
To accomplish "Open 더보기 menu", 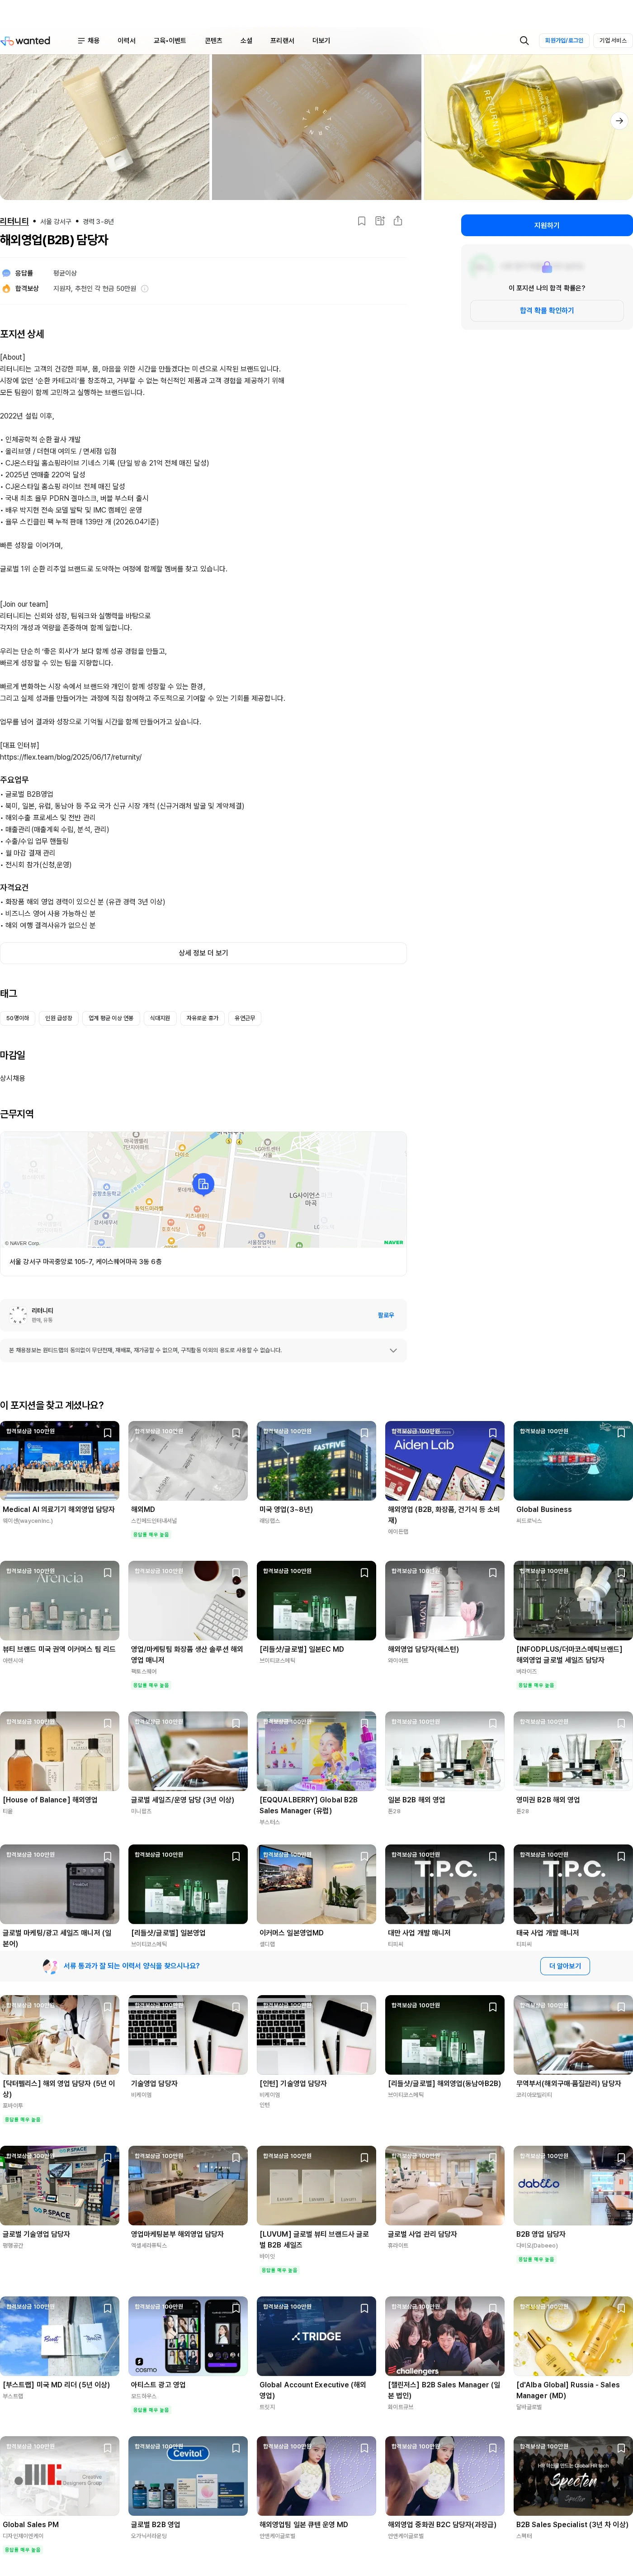I will click(321, 41).
